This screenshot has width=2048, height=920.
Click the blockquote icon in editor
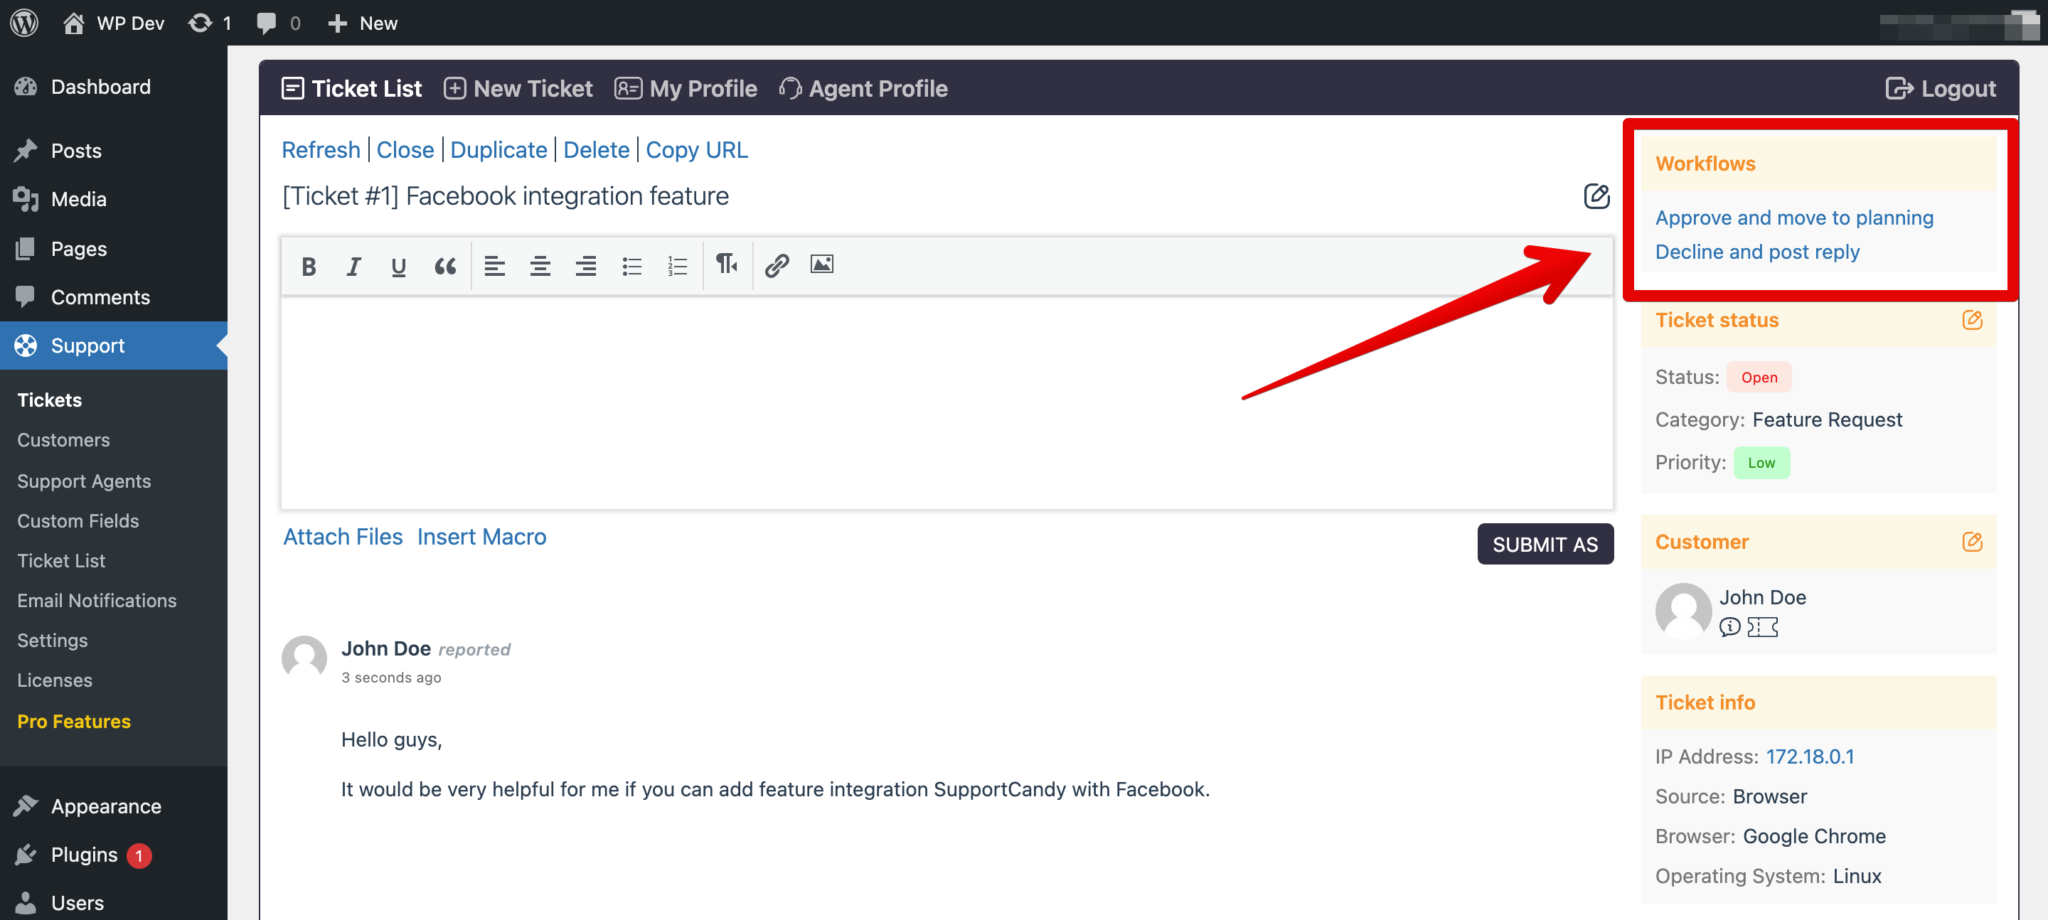pos(445,266)
